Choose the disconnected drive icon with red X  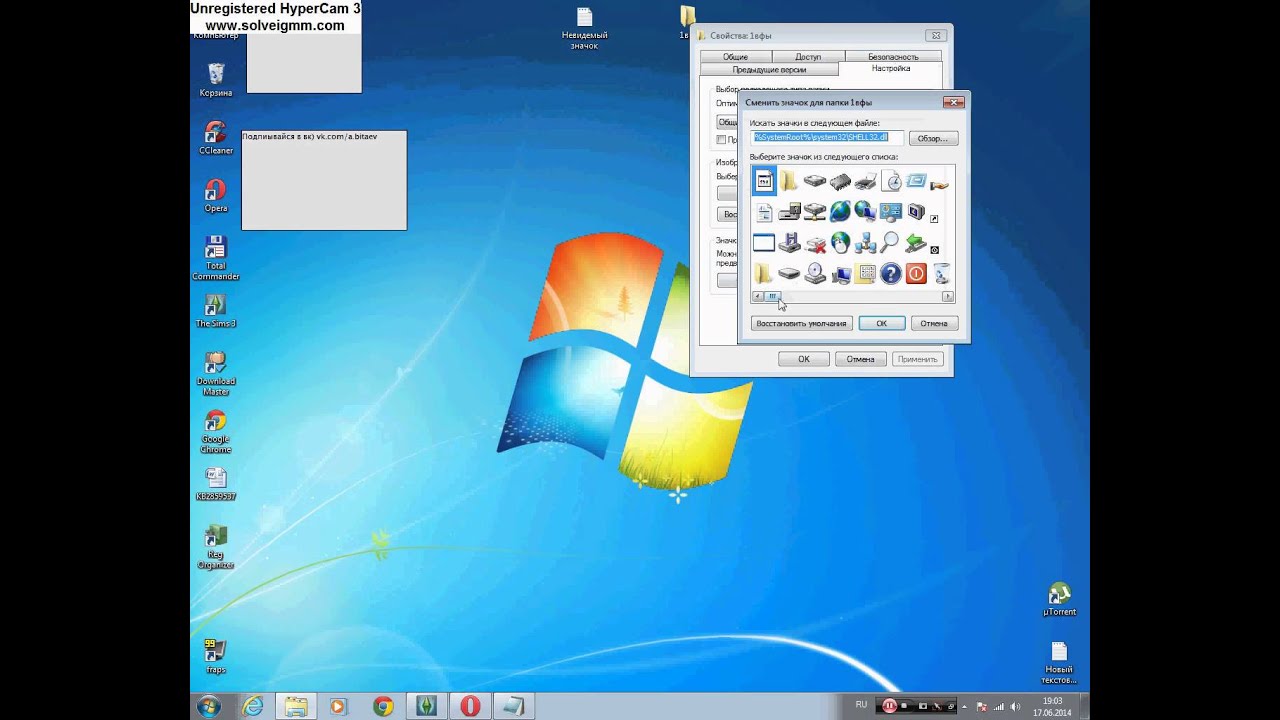coord(815,243)
